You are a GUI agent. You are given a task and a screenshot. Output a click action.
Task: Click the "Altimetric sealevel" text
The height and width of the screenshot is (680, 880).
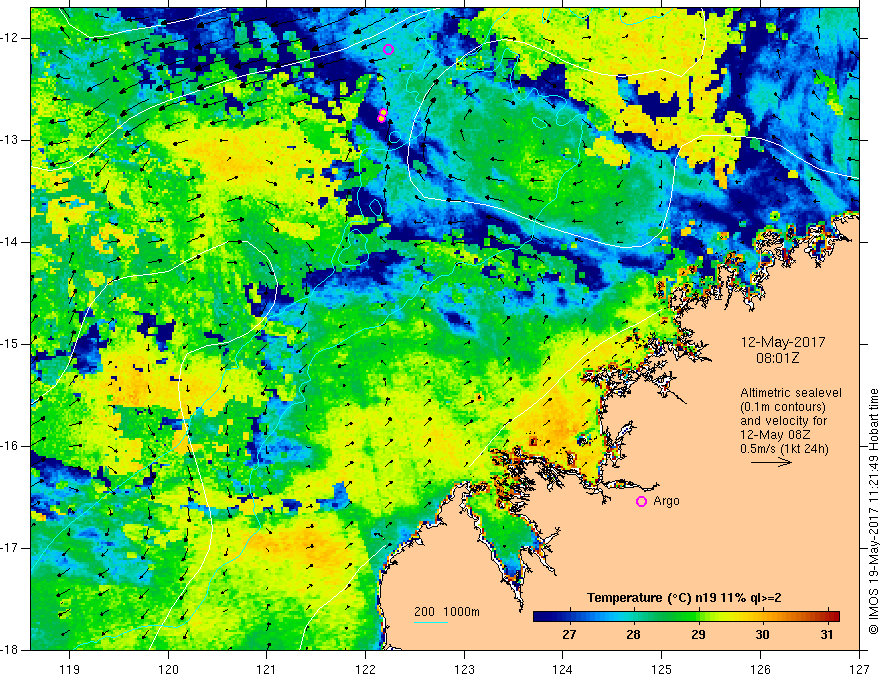[791, 393]
